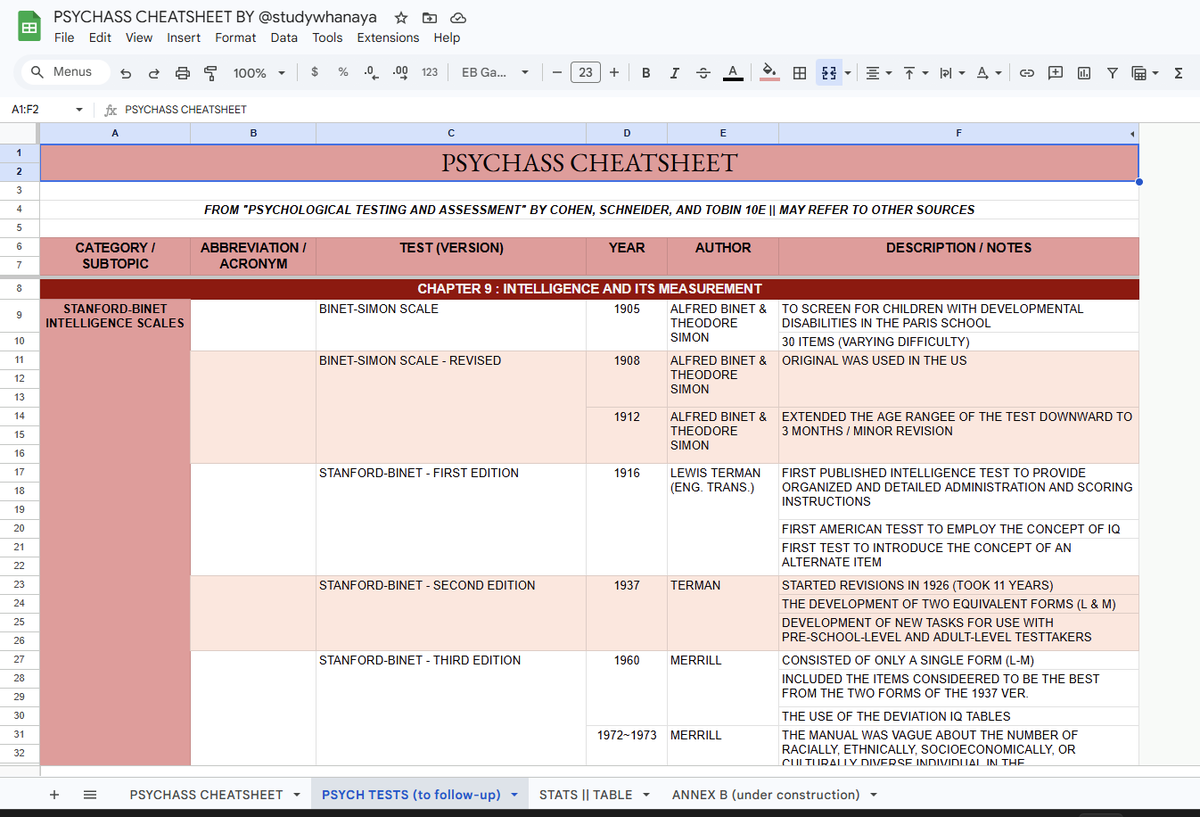
Task: Star the document
Action: (x=401, y=18)
